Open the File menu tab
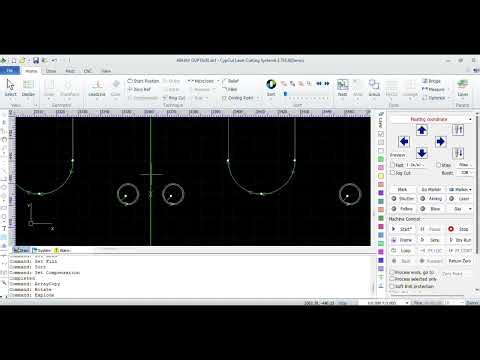 click(x=10, y=71)
